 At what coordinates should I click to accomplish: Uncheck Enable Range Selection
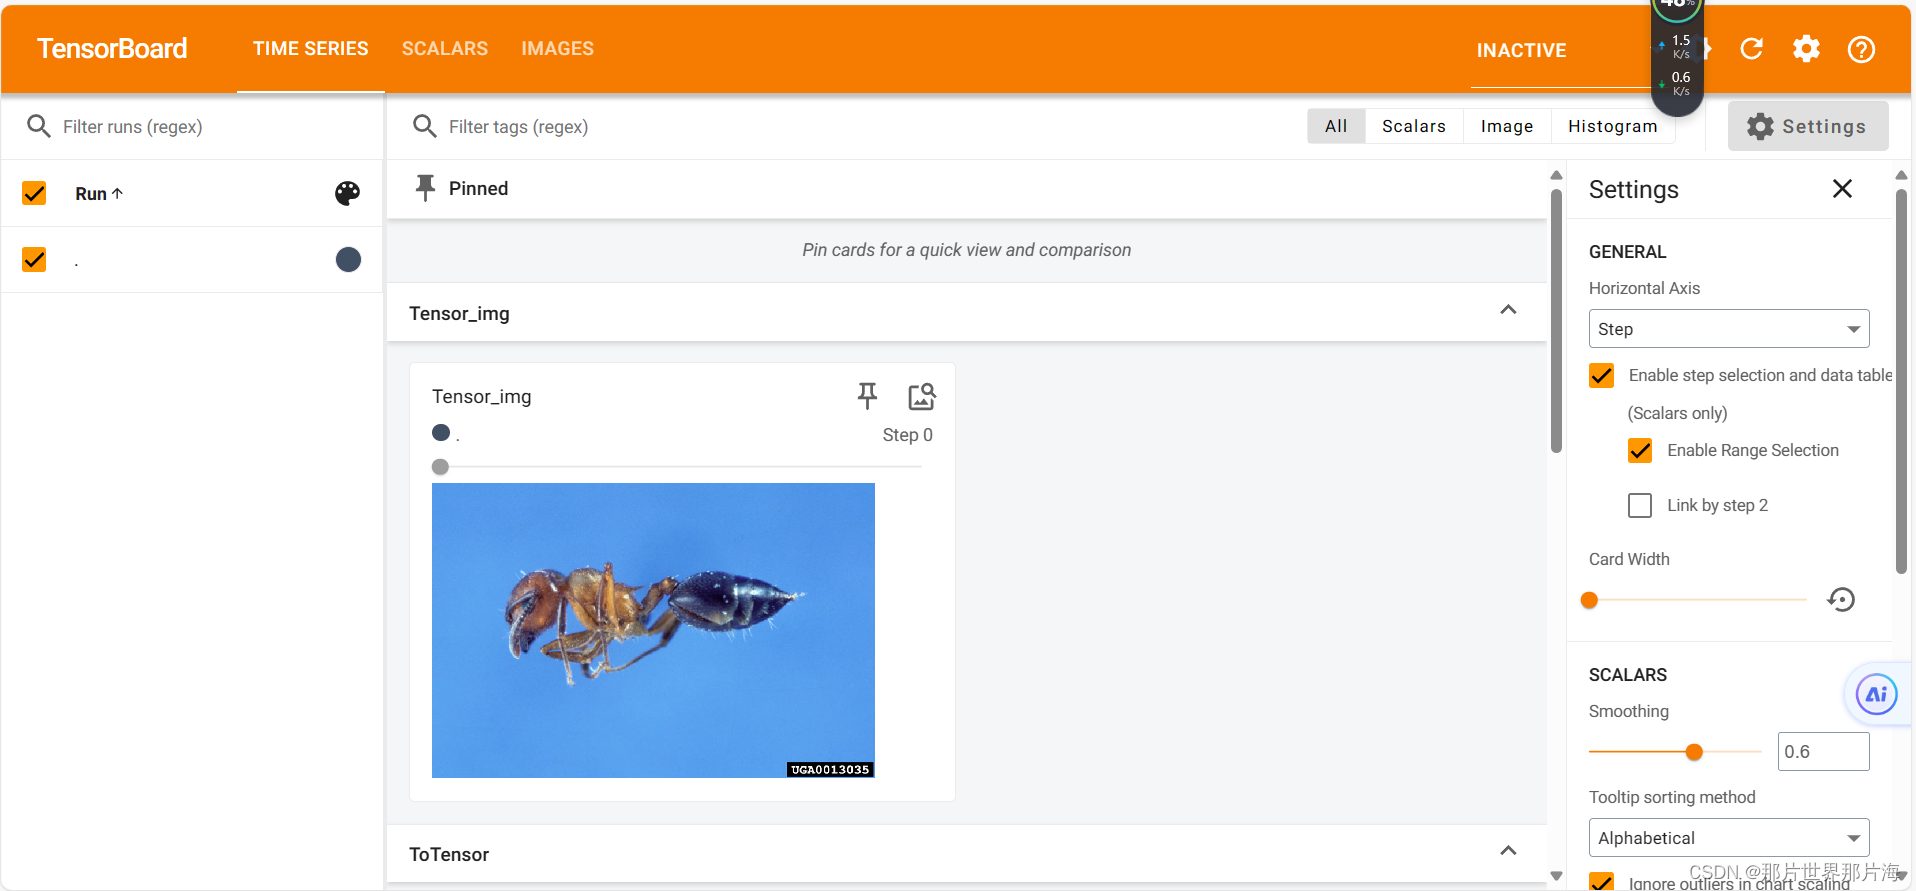tap(1640, 451)
